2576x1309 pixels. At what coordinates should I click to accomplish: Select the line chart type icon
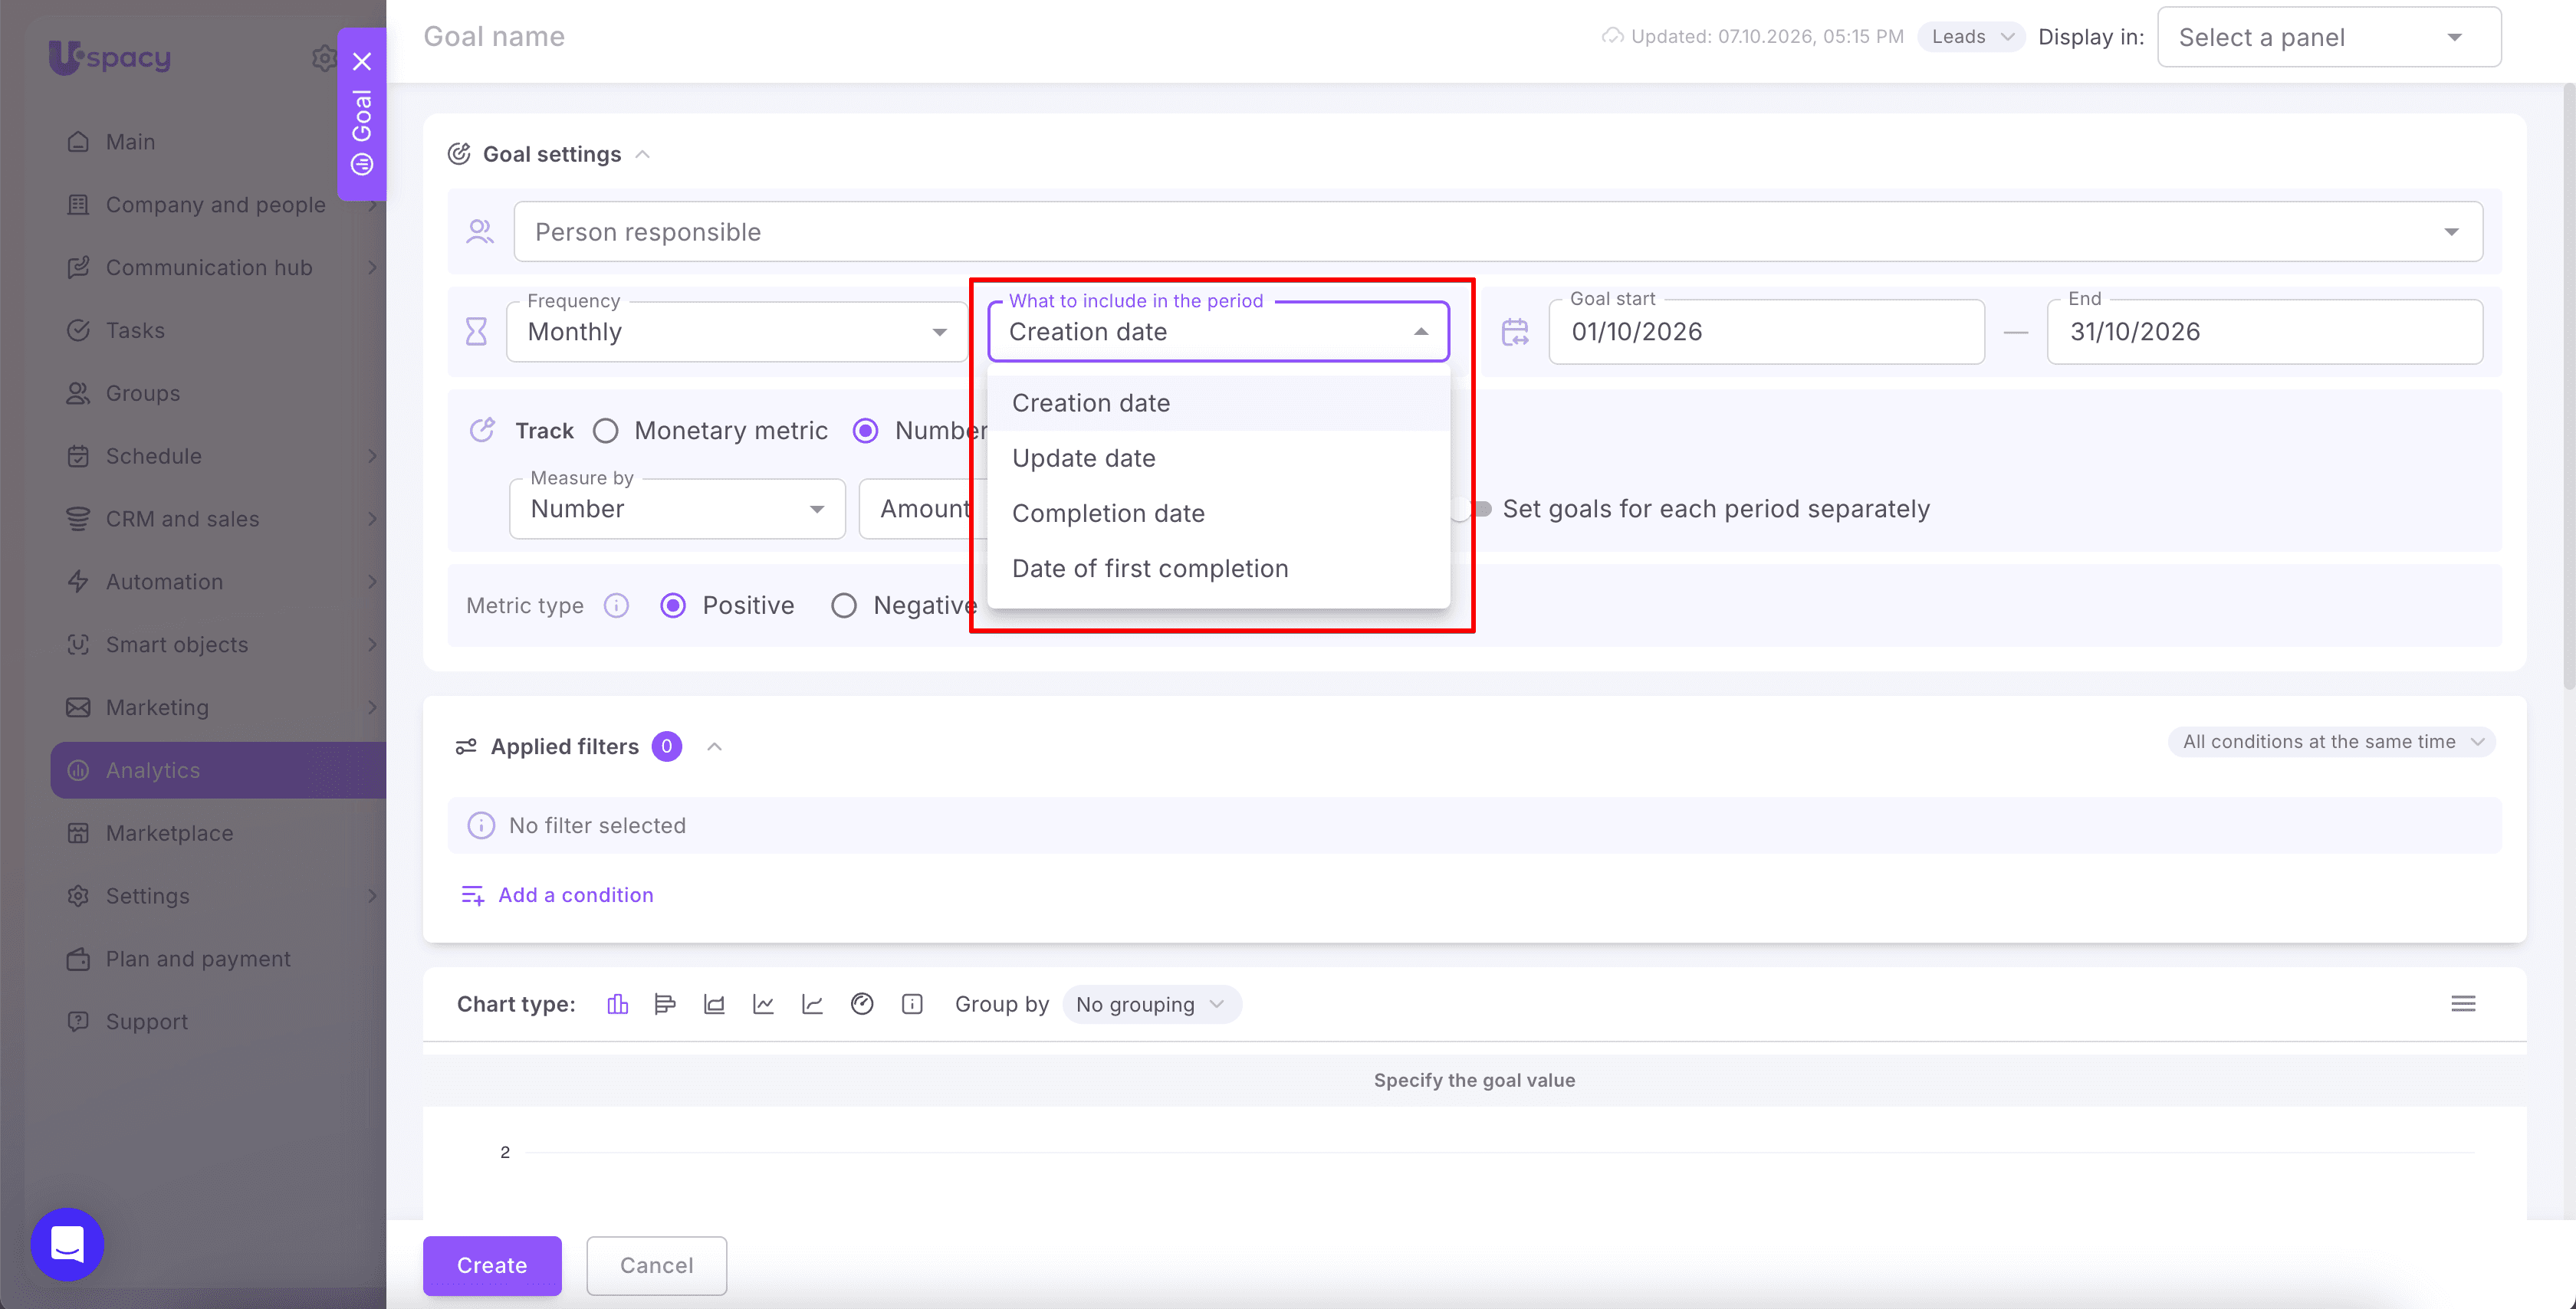click(763, 1004)
